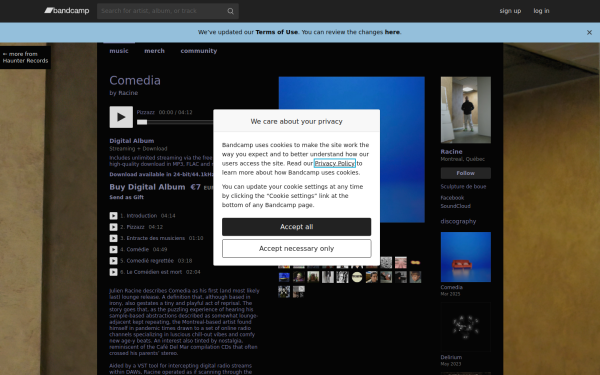Open the Racine artist link under Comedia
The image size is (600, 375).
(128, 93)
